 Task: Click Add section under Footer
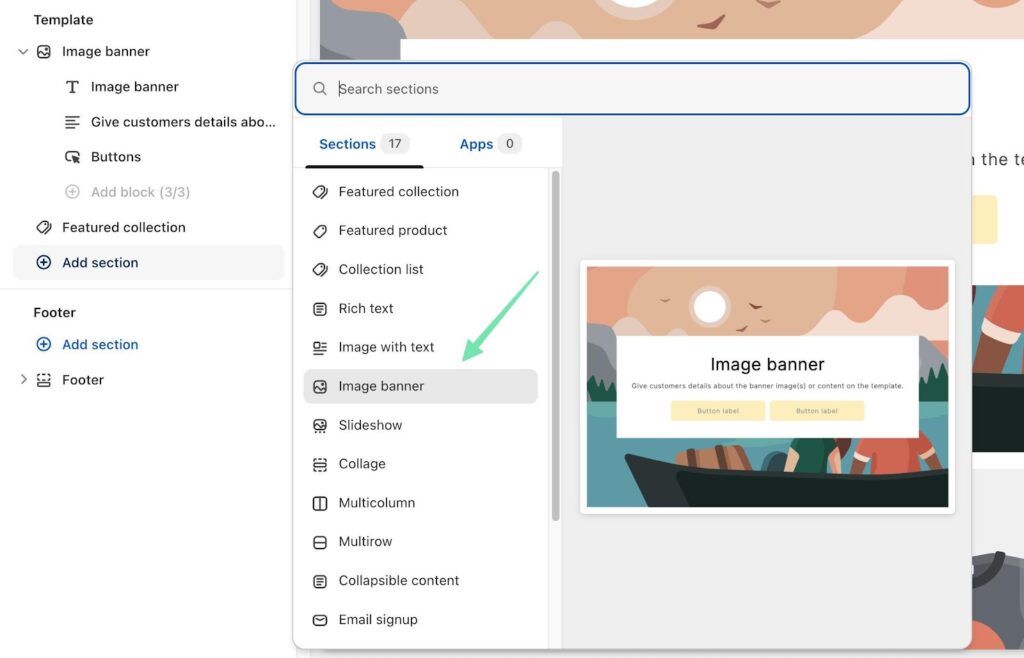click(x=100, y=345)
